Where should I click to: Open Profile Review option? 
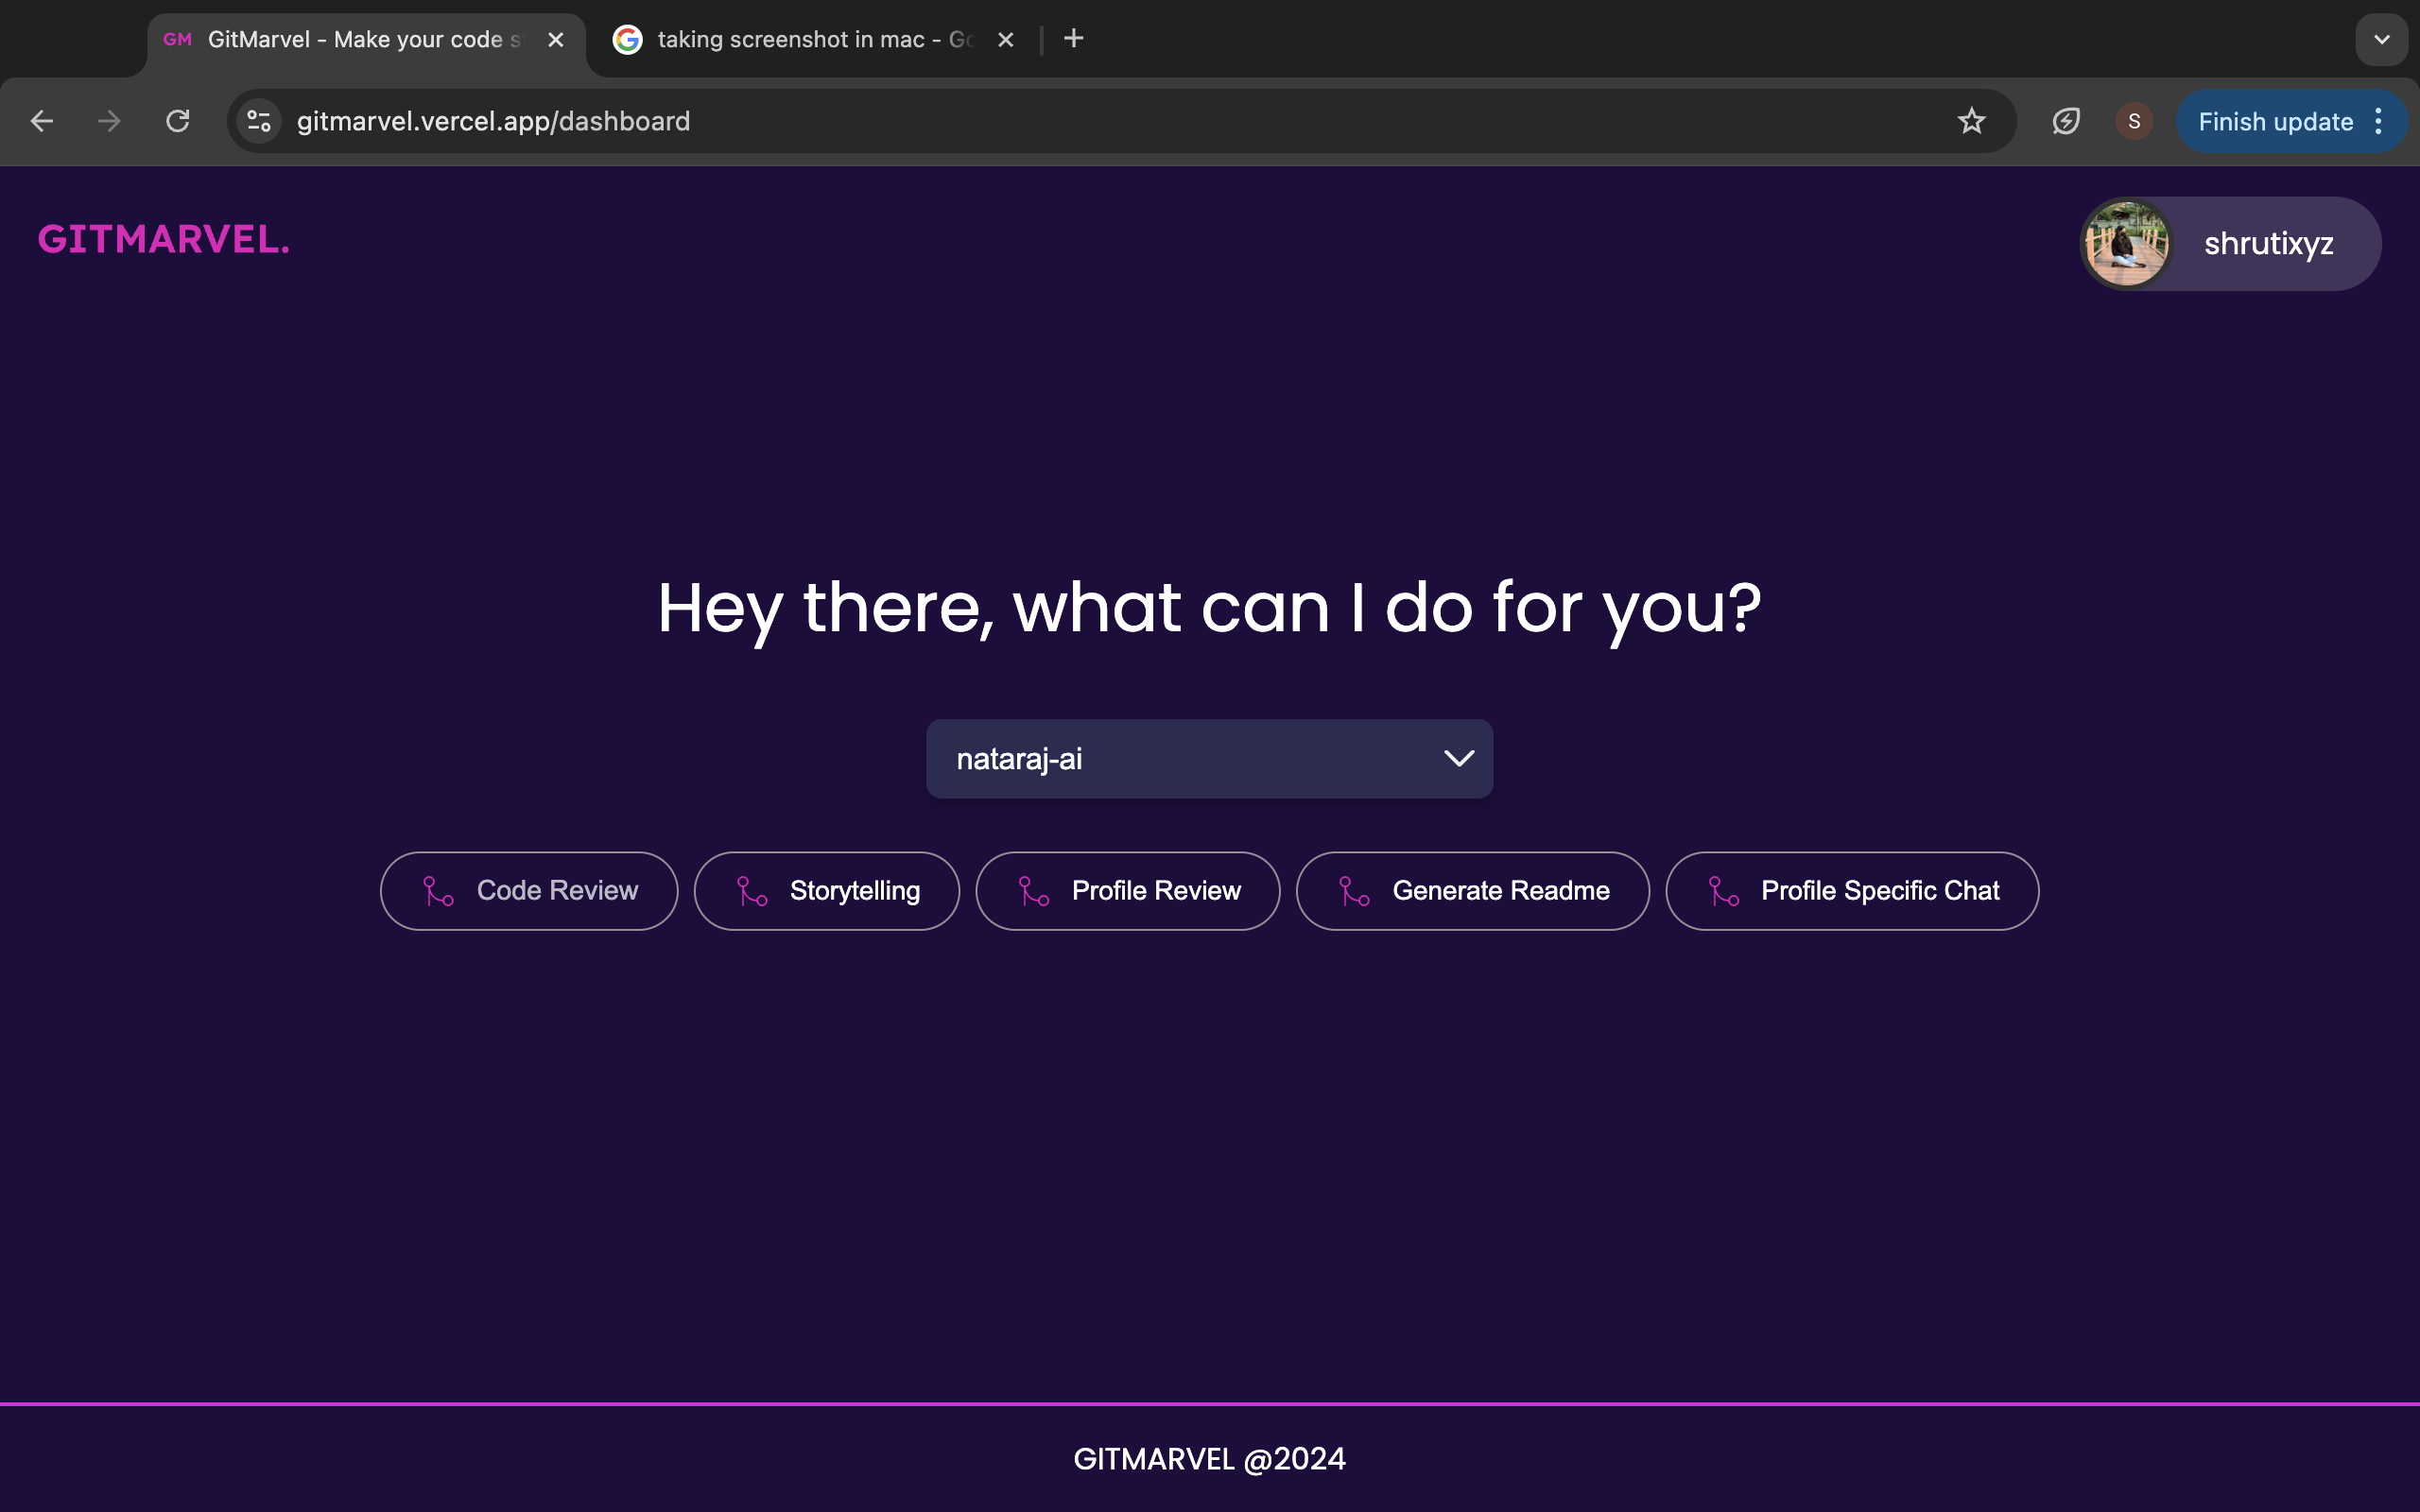(1127, 890)
